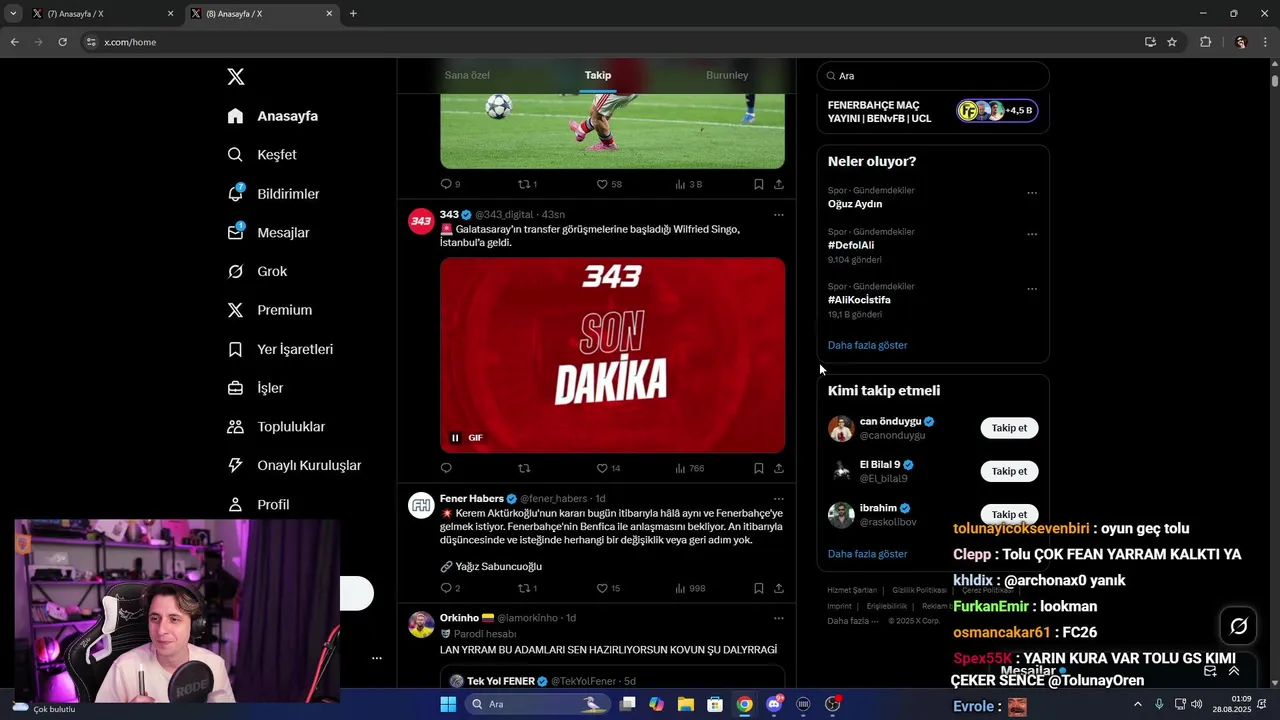
Task: Repost the 343 post
Action: tap(524, 468)
